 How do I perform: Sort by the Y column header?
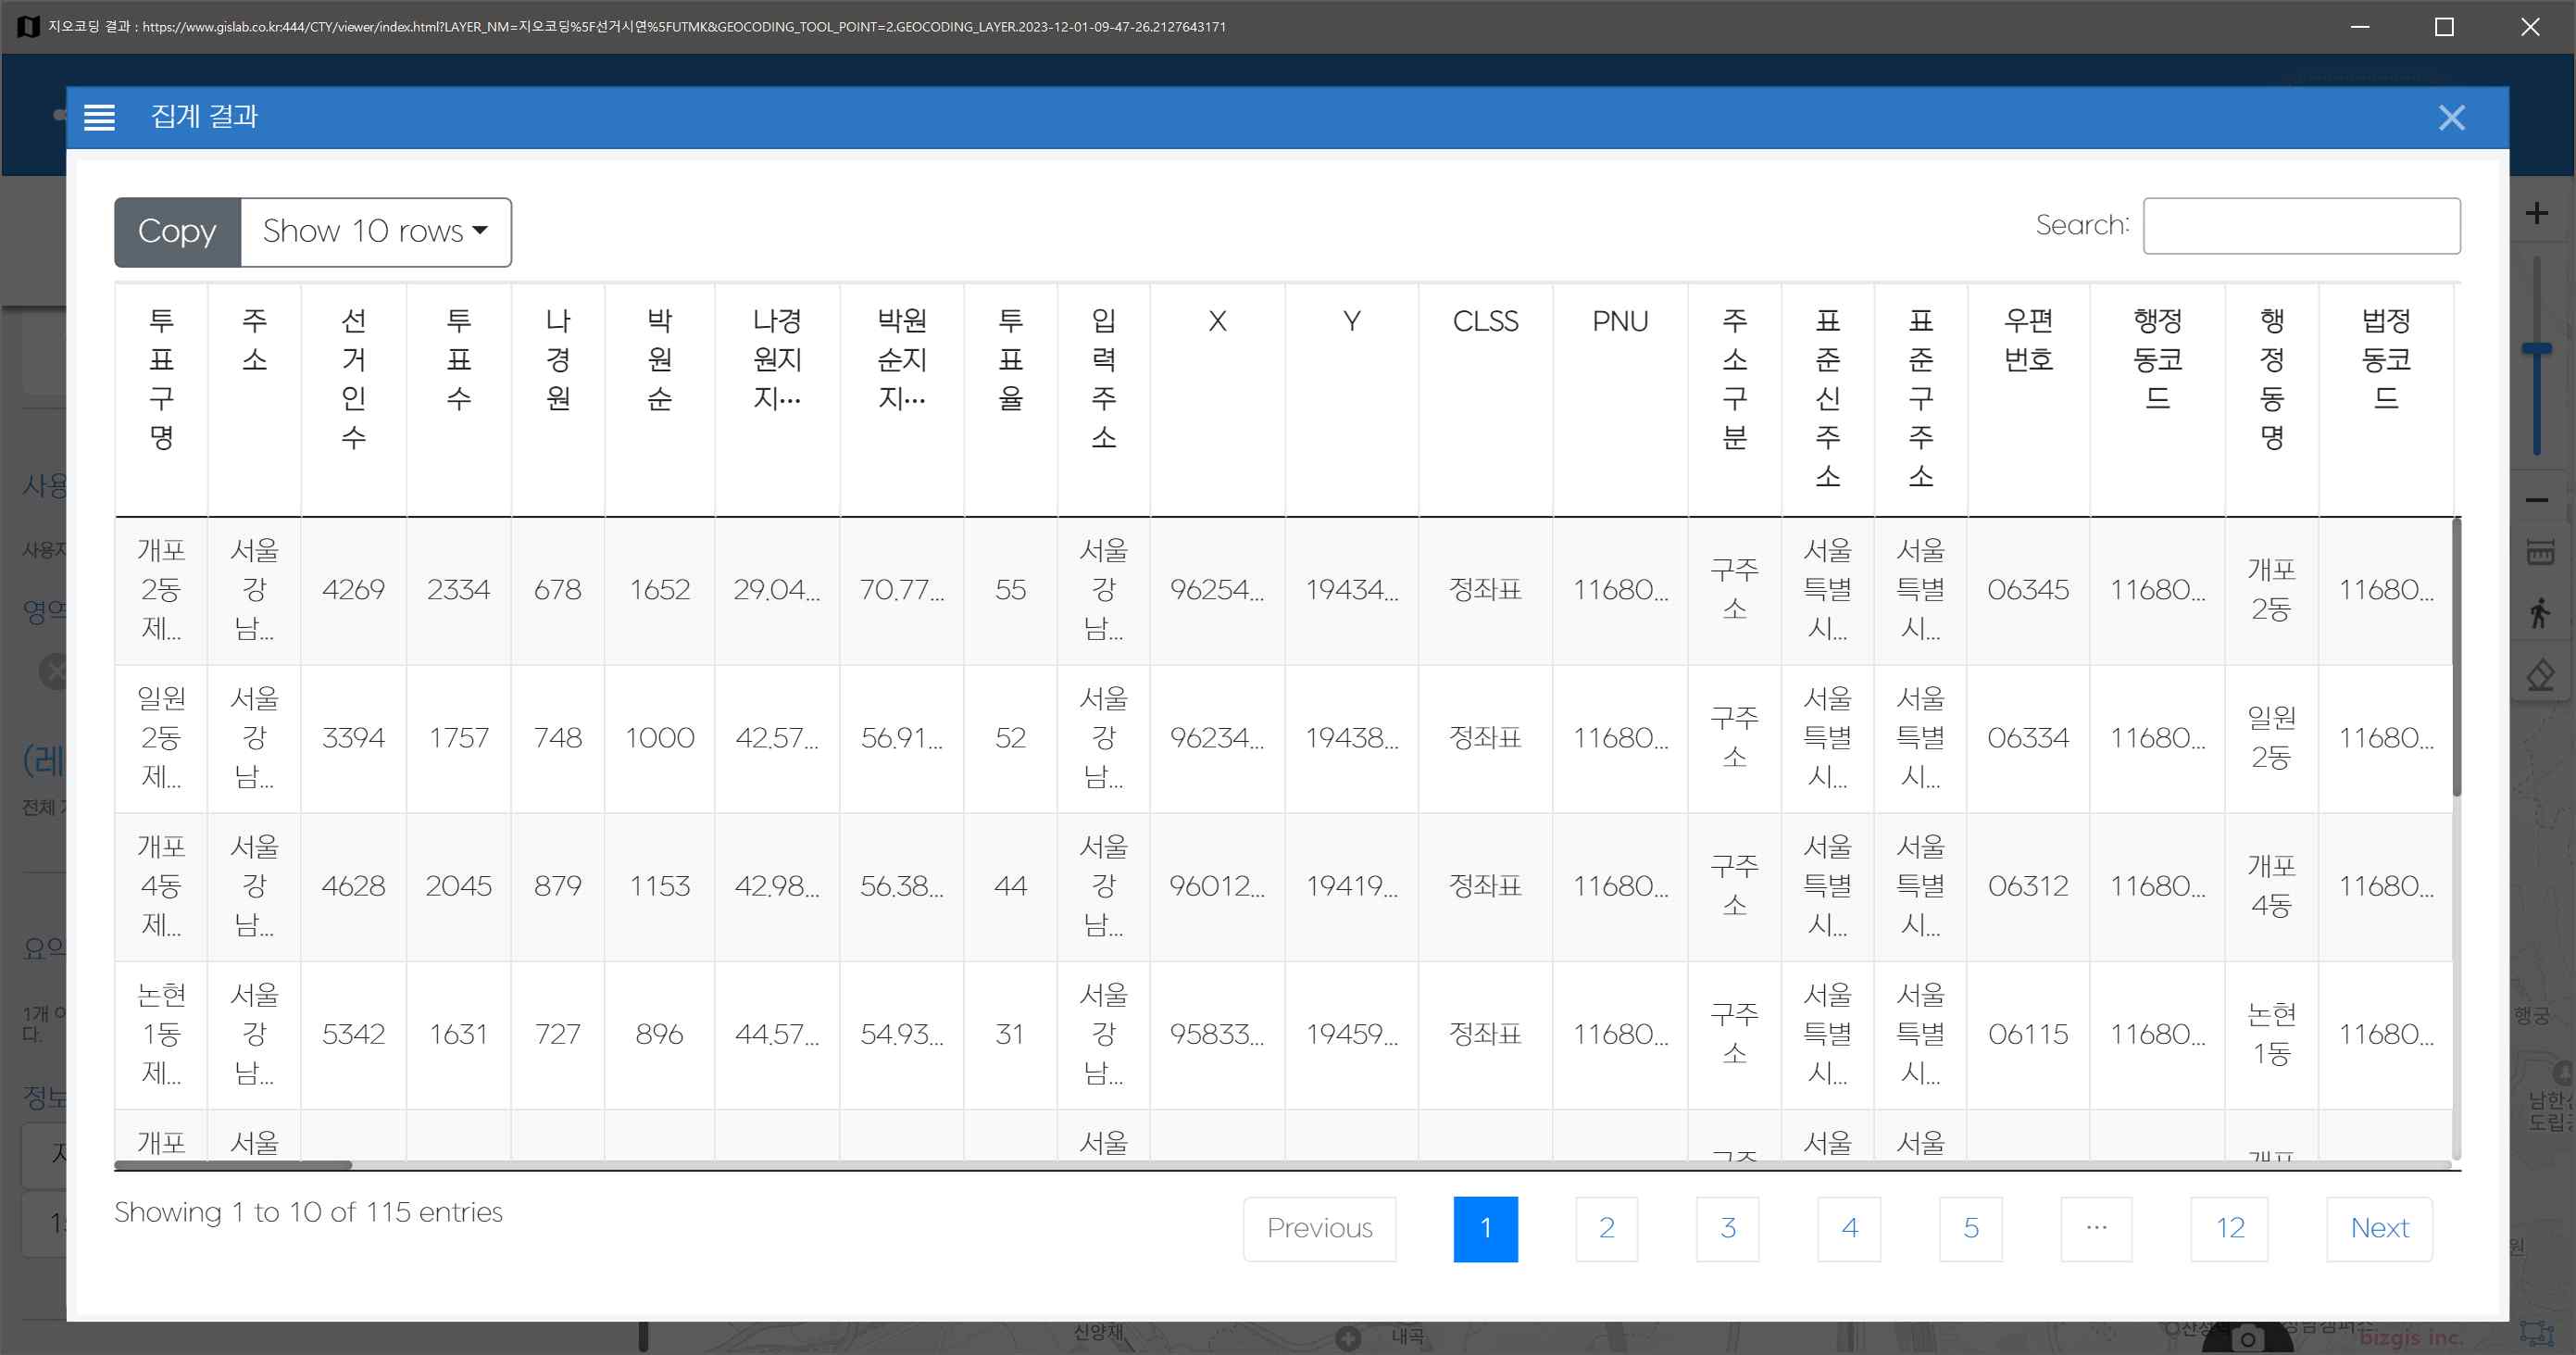tap(1351, 399)
